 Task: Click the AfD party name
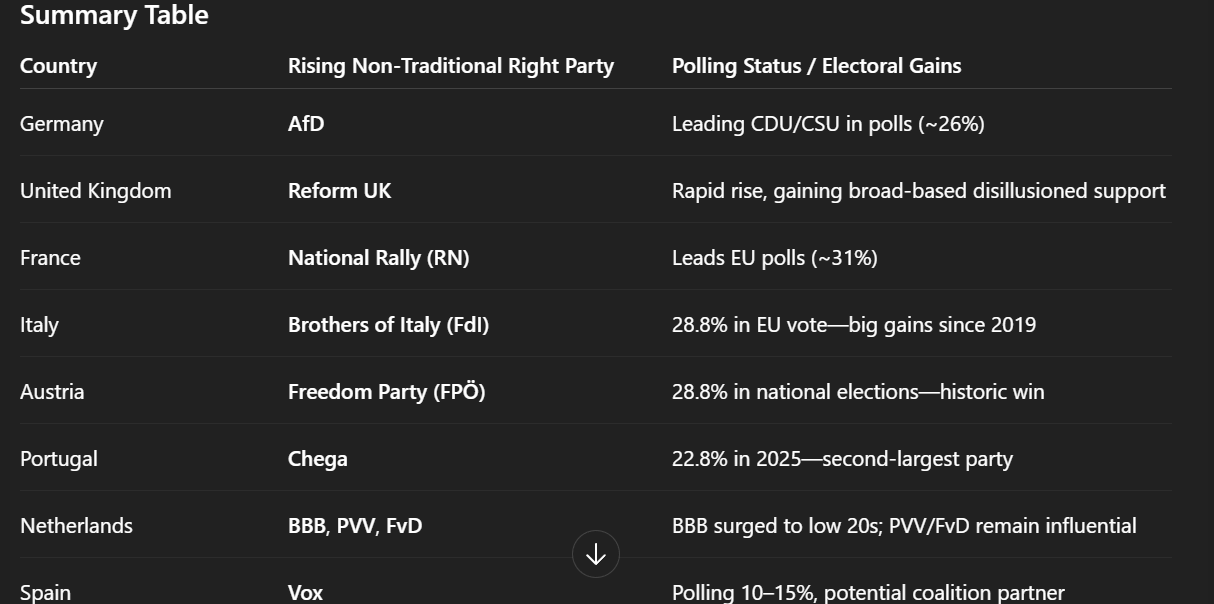point(306,124)
